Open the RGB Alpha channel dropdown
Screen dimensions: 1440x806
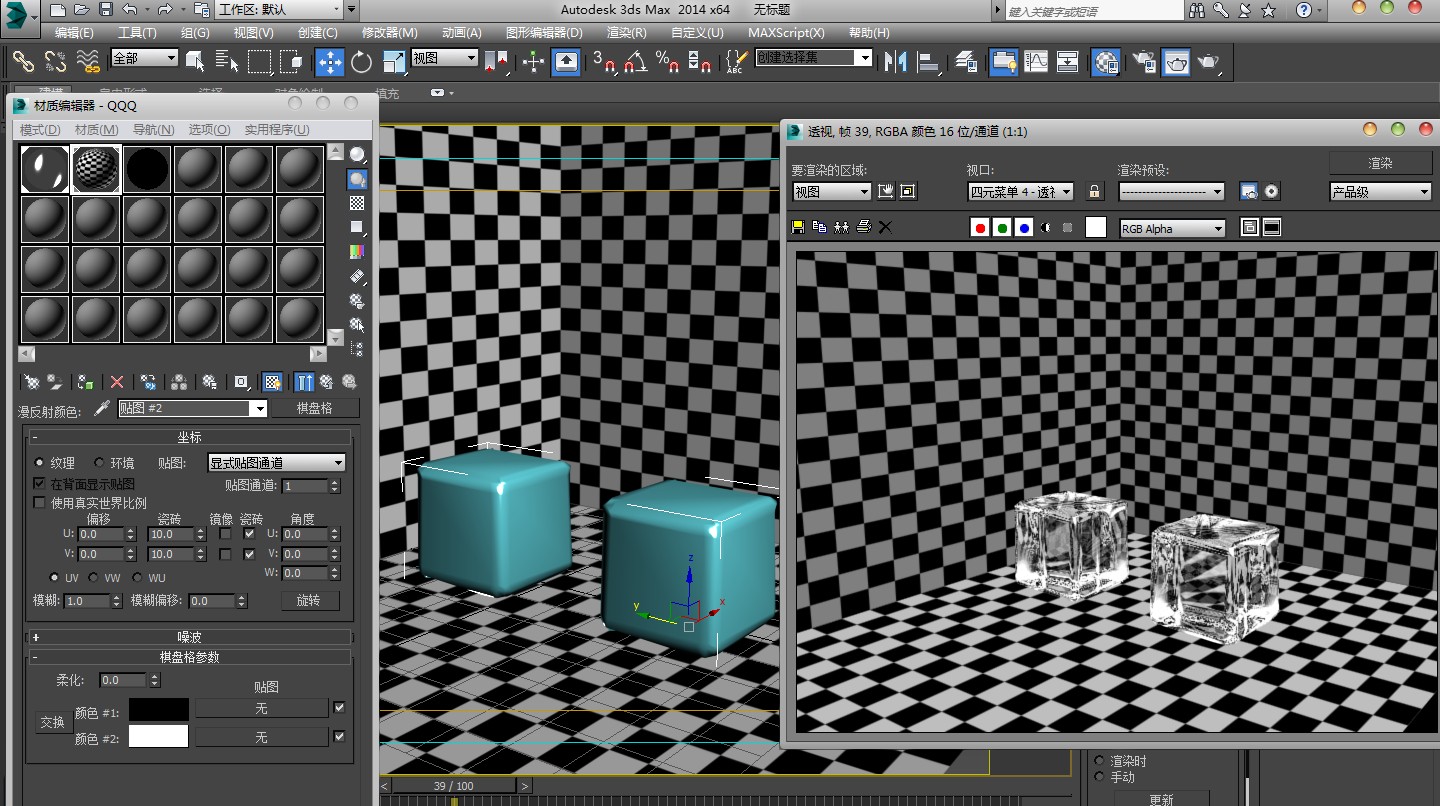pos(1173,228)
